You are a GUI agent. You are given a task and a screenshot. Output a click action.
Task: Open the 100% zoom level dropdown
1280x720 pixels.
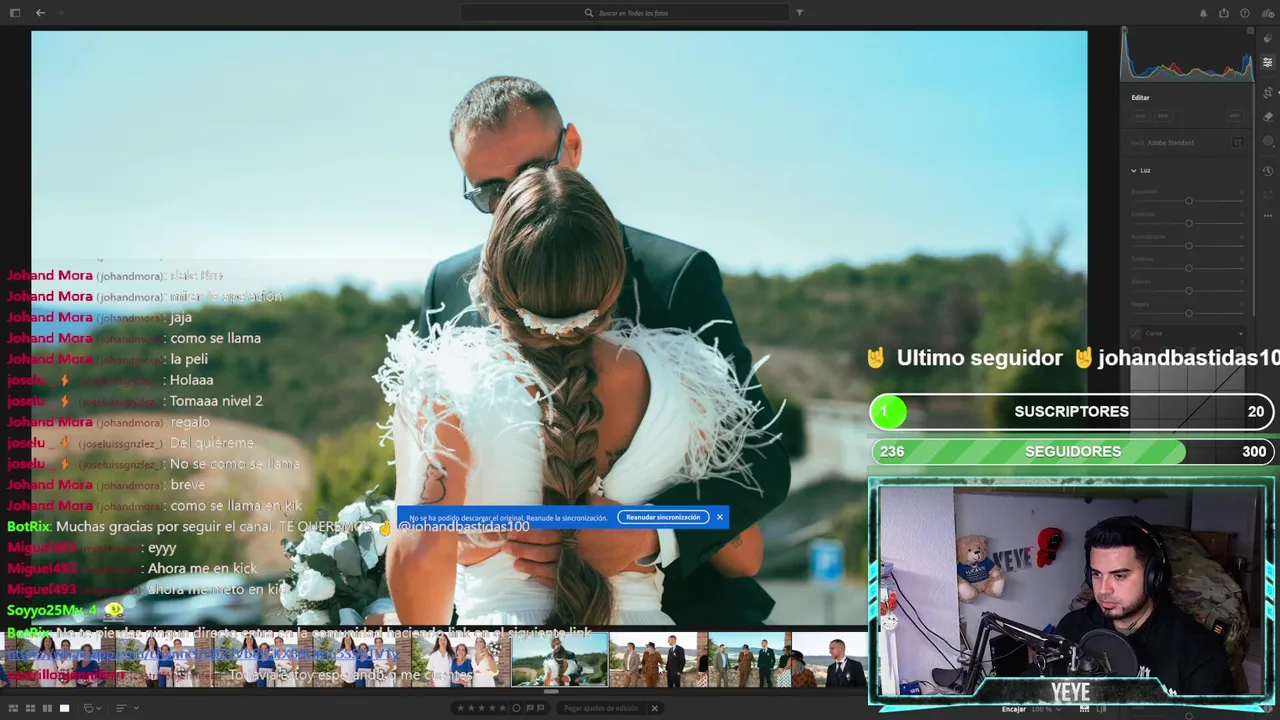[x=1046, y=709]
